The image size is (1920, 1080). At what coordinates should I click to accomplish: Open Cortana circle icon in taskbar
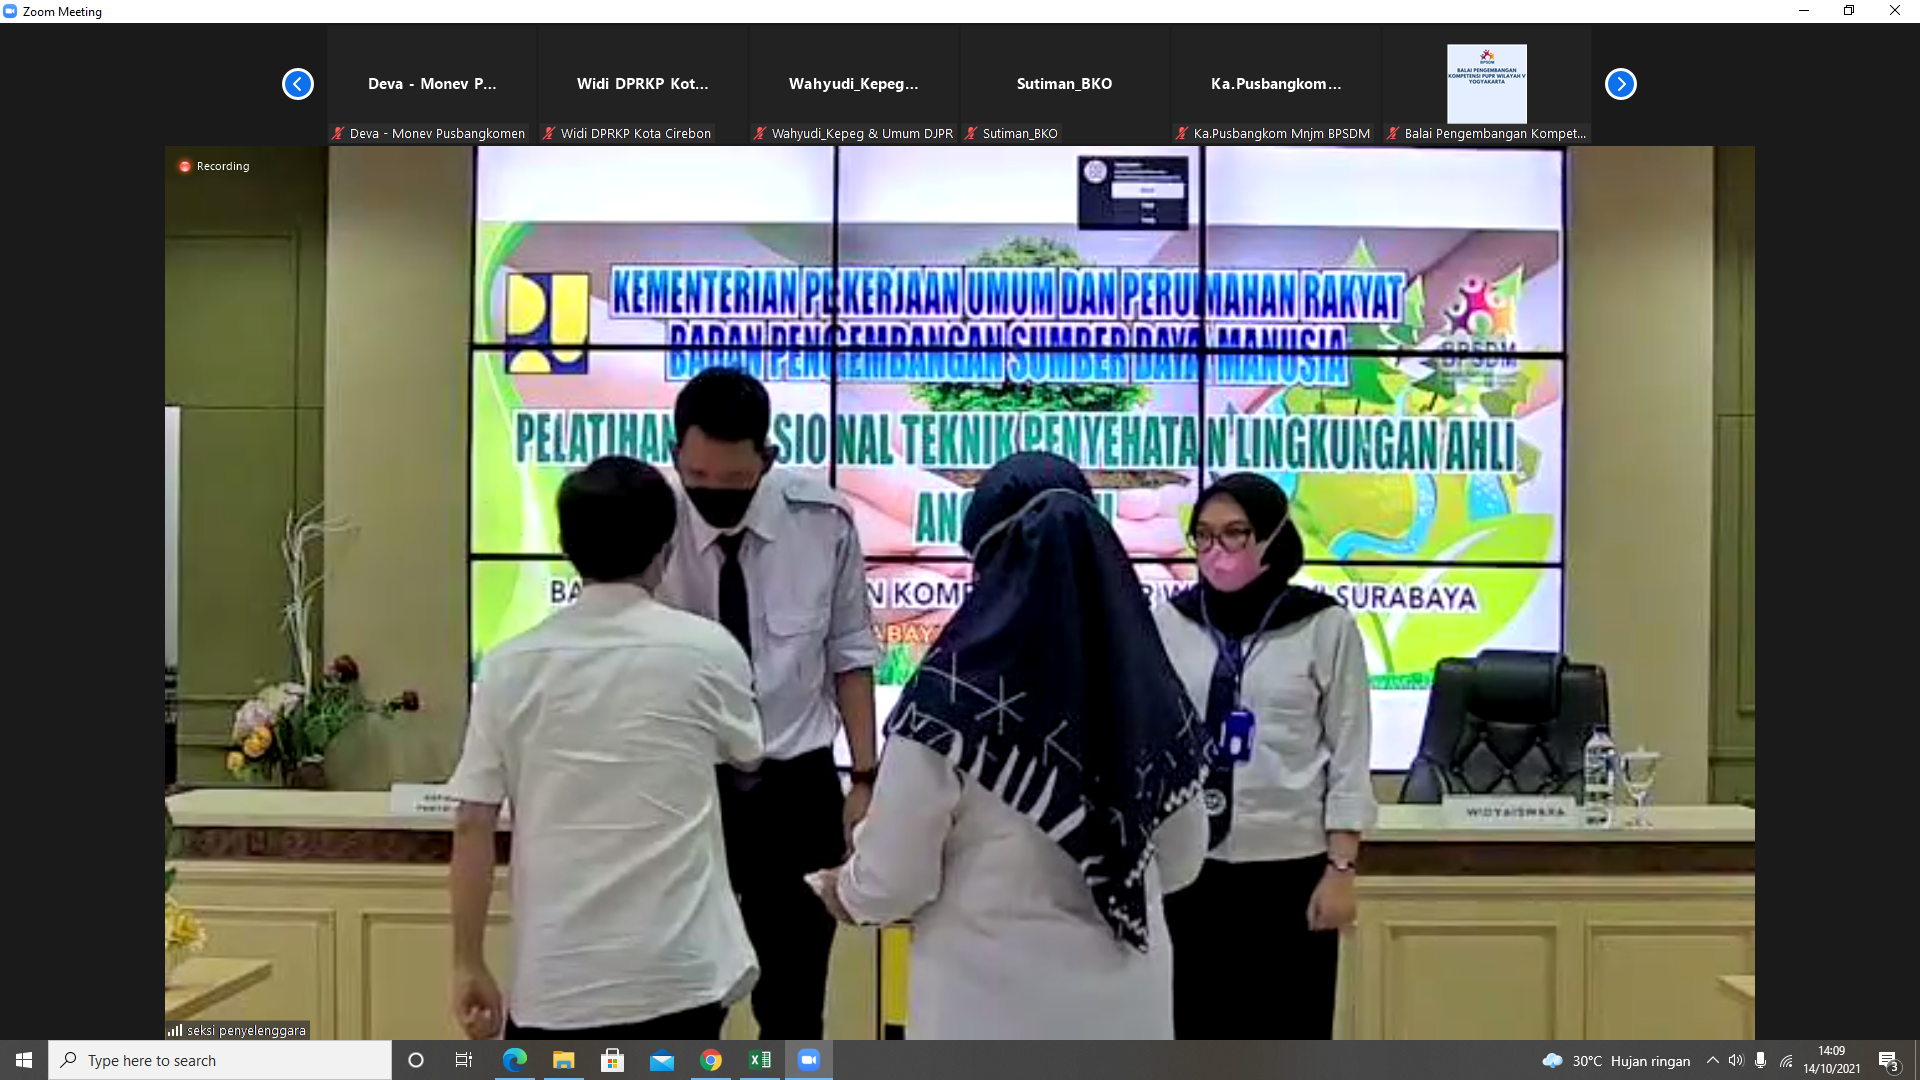tap(416, 1060)
